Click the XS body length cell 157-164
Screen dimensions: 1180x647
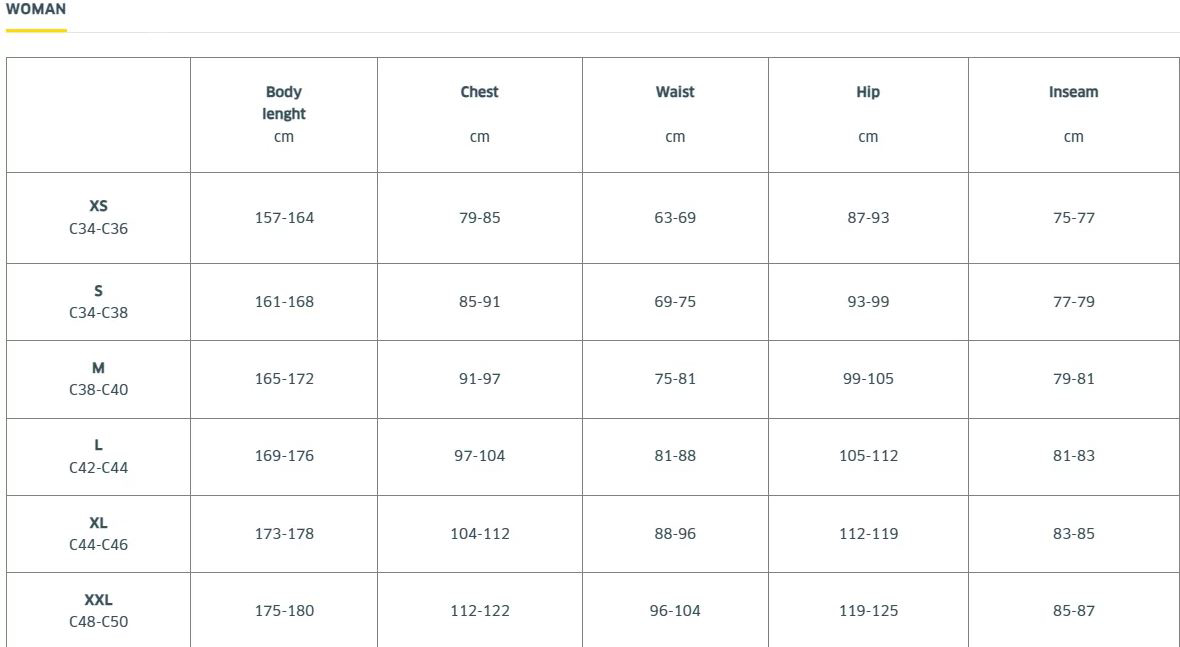pyautogui.click(x=284, y=217)
